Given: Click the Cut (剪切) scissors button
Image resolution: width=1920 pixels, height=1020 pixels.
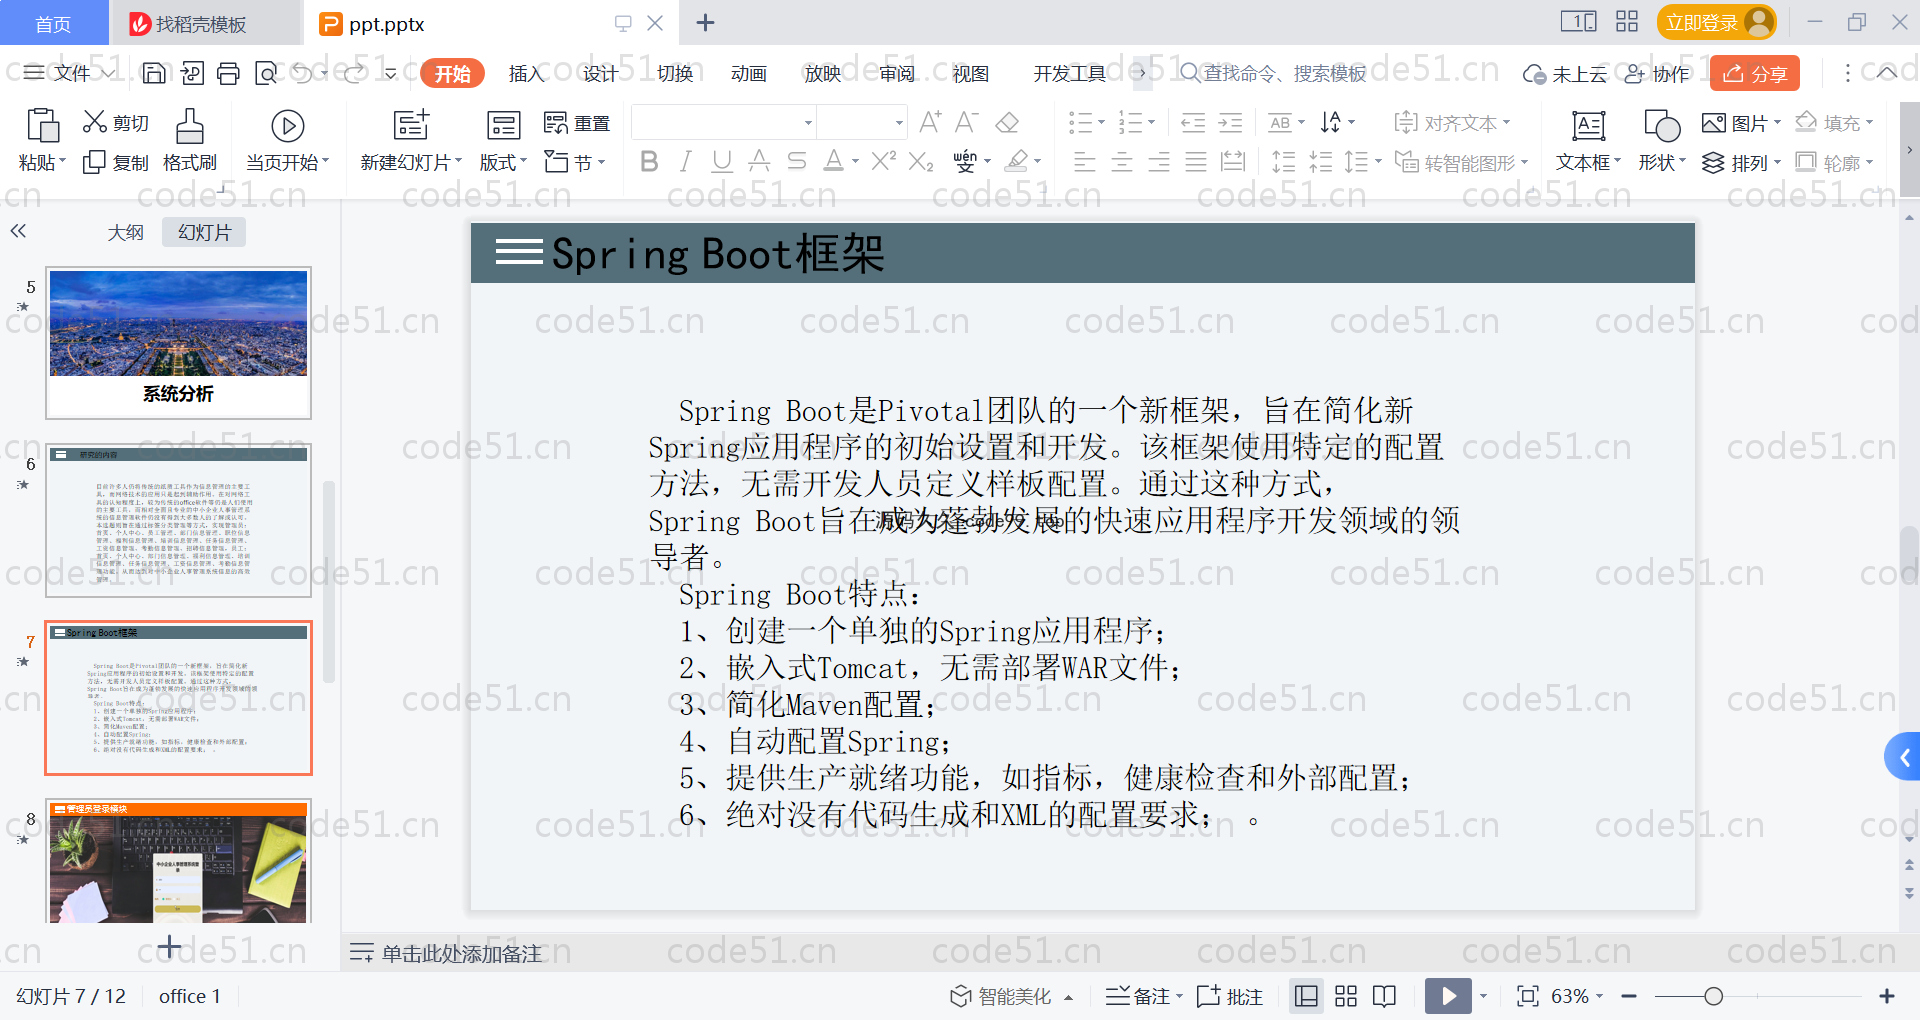Looking at the screenshot, I should (x=115, y=122).
